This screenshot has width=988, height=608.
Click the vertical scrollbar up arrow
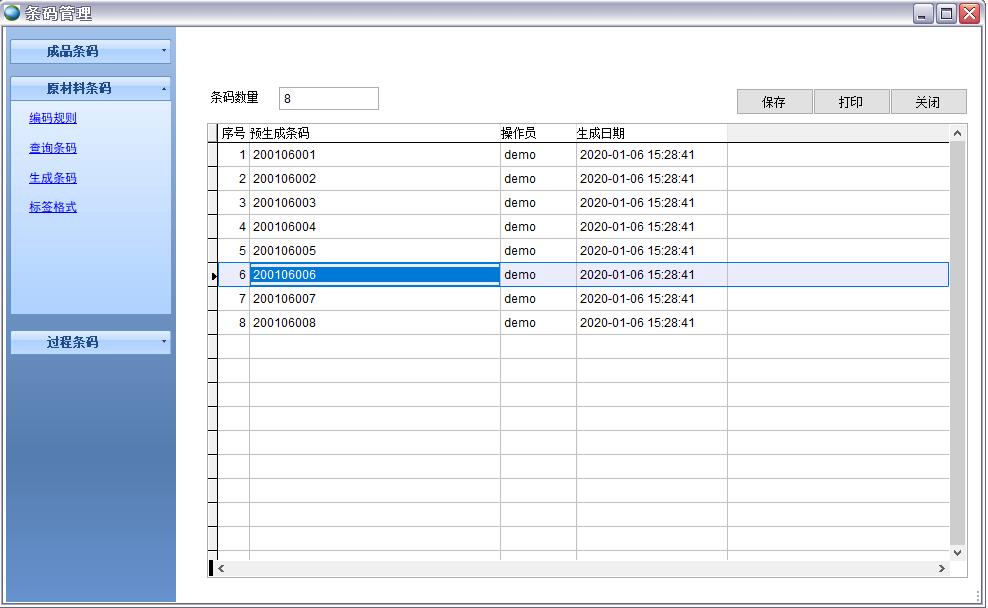click(957, 133)
